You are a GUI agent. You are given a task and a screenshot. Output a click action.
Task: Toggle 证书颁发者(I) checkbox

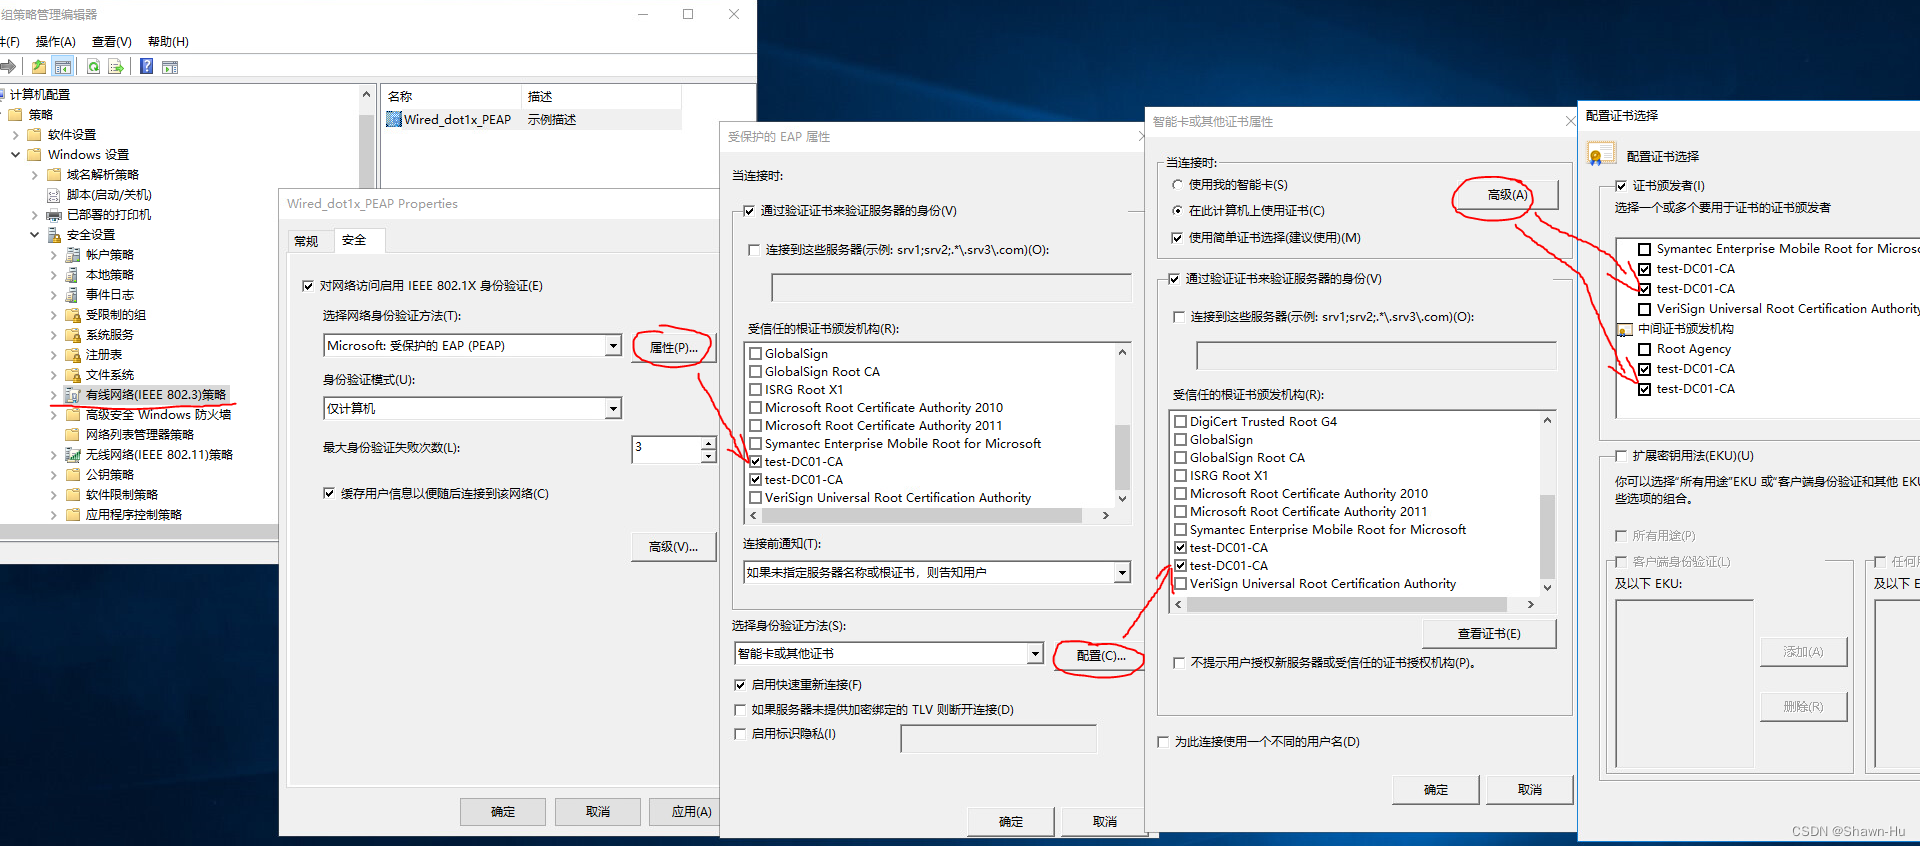coord(1621,186)
